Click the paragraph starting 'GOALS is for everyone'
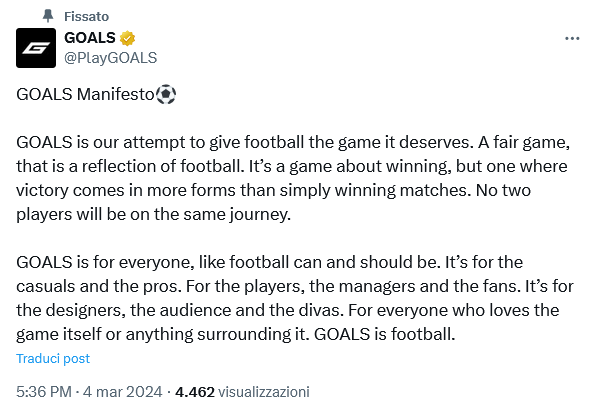Image resolution: width=598 pixels, height=411 pixels. point(295,298)
